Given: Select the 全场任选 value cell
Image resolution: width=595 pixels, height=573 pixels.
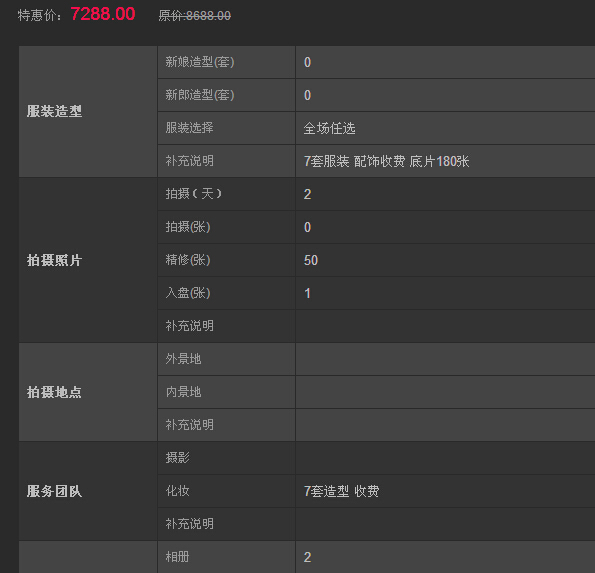Looking at the screenshot, I should pos(445,128).
